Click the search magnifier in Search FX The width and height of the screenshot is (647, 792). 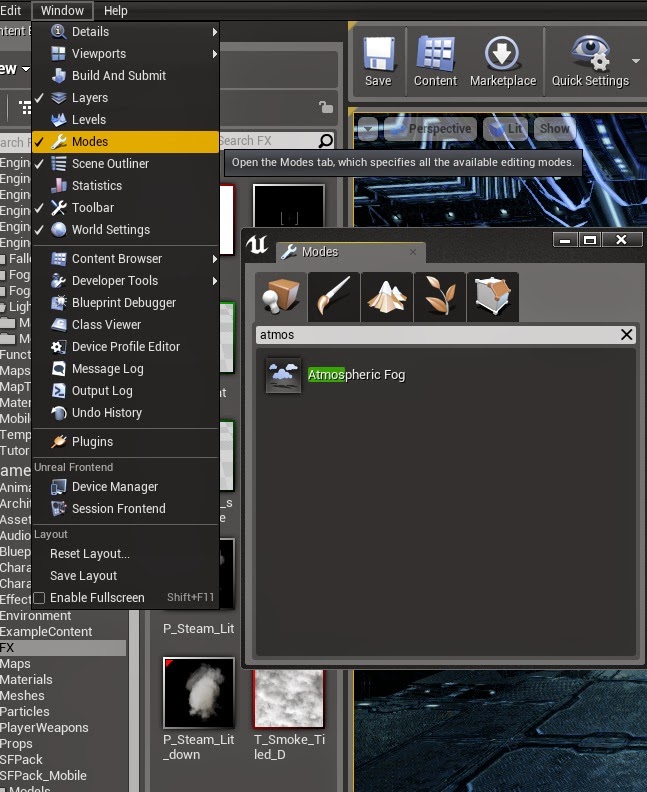[326, 141]
